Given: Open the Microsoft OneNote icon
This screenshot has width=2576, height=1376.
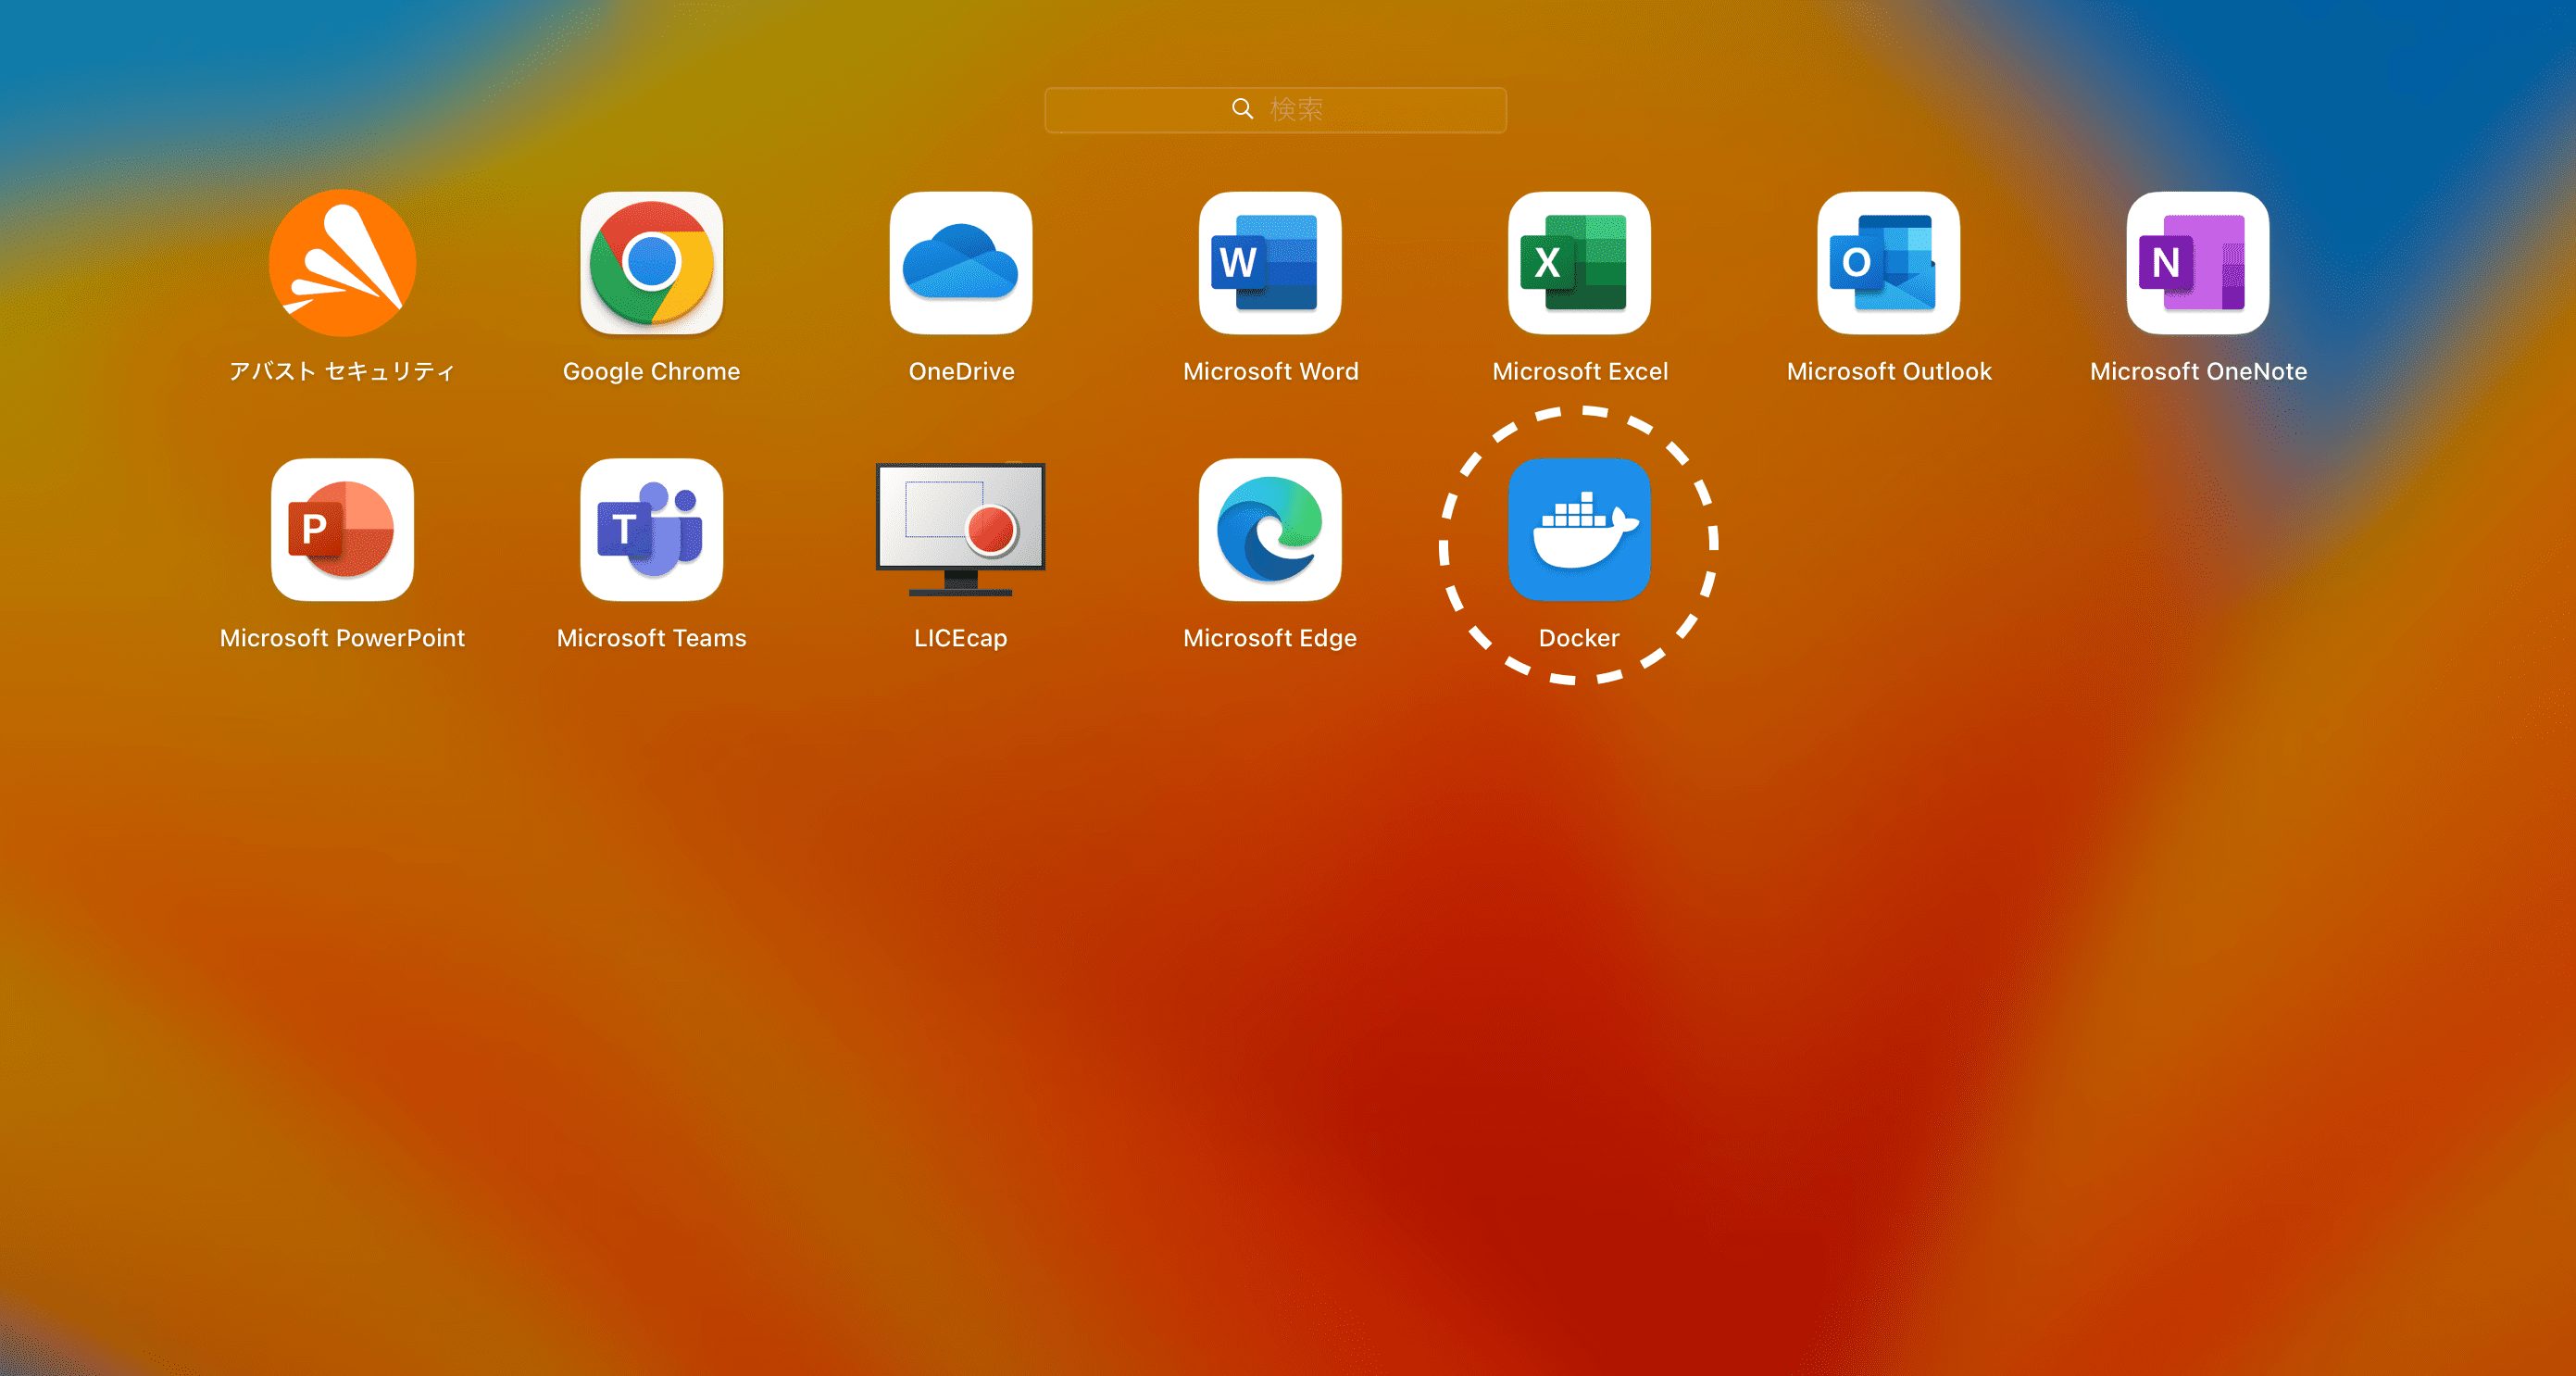Looking at the screenshot, I should tap(2198, 263).
